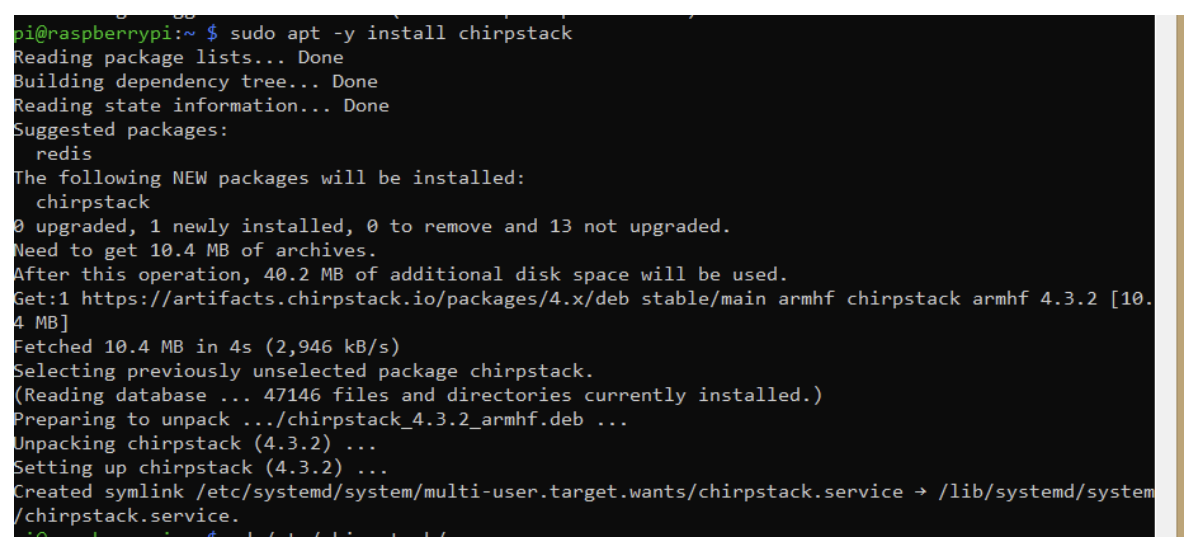This screenshot has width=1192, height=550.
Task: Click the '40.2 MB of additional disk space' line
Action: [401, 274]
